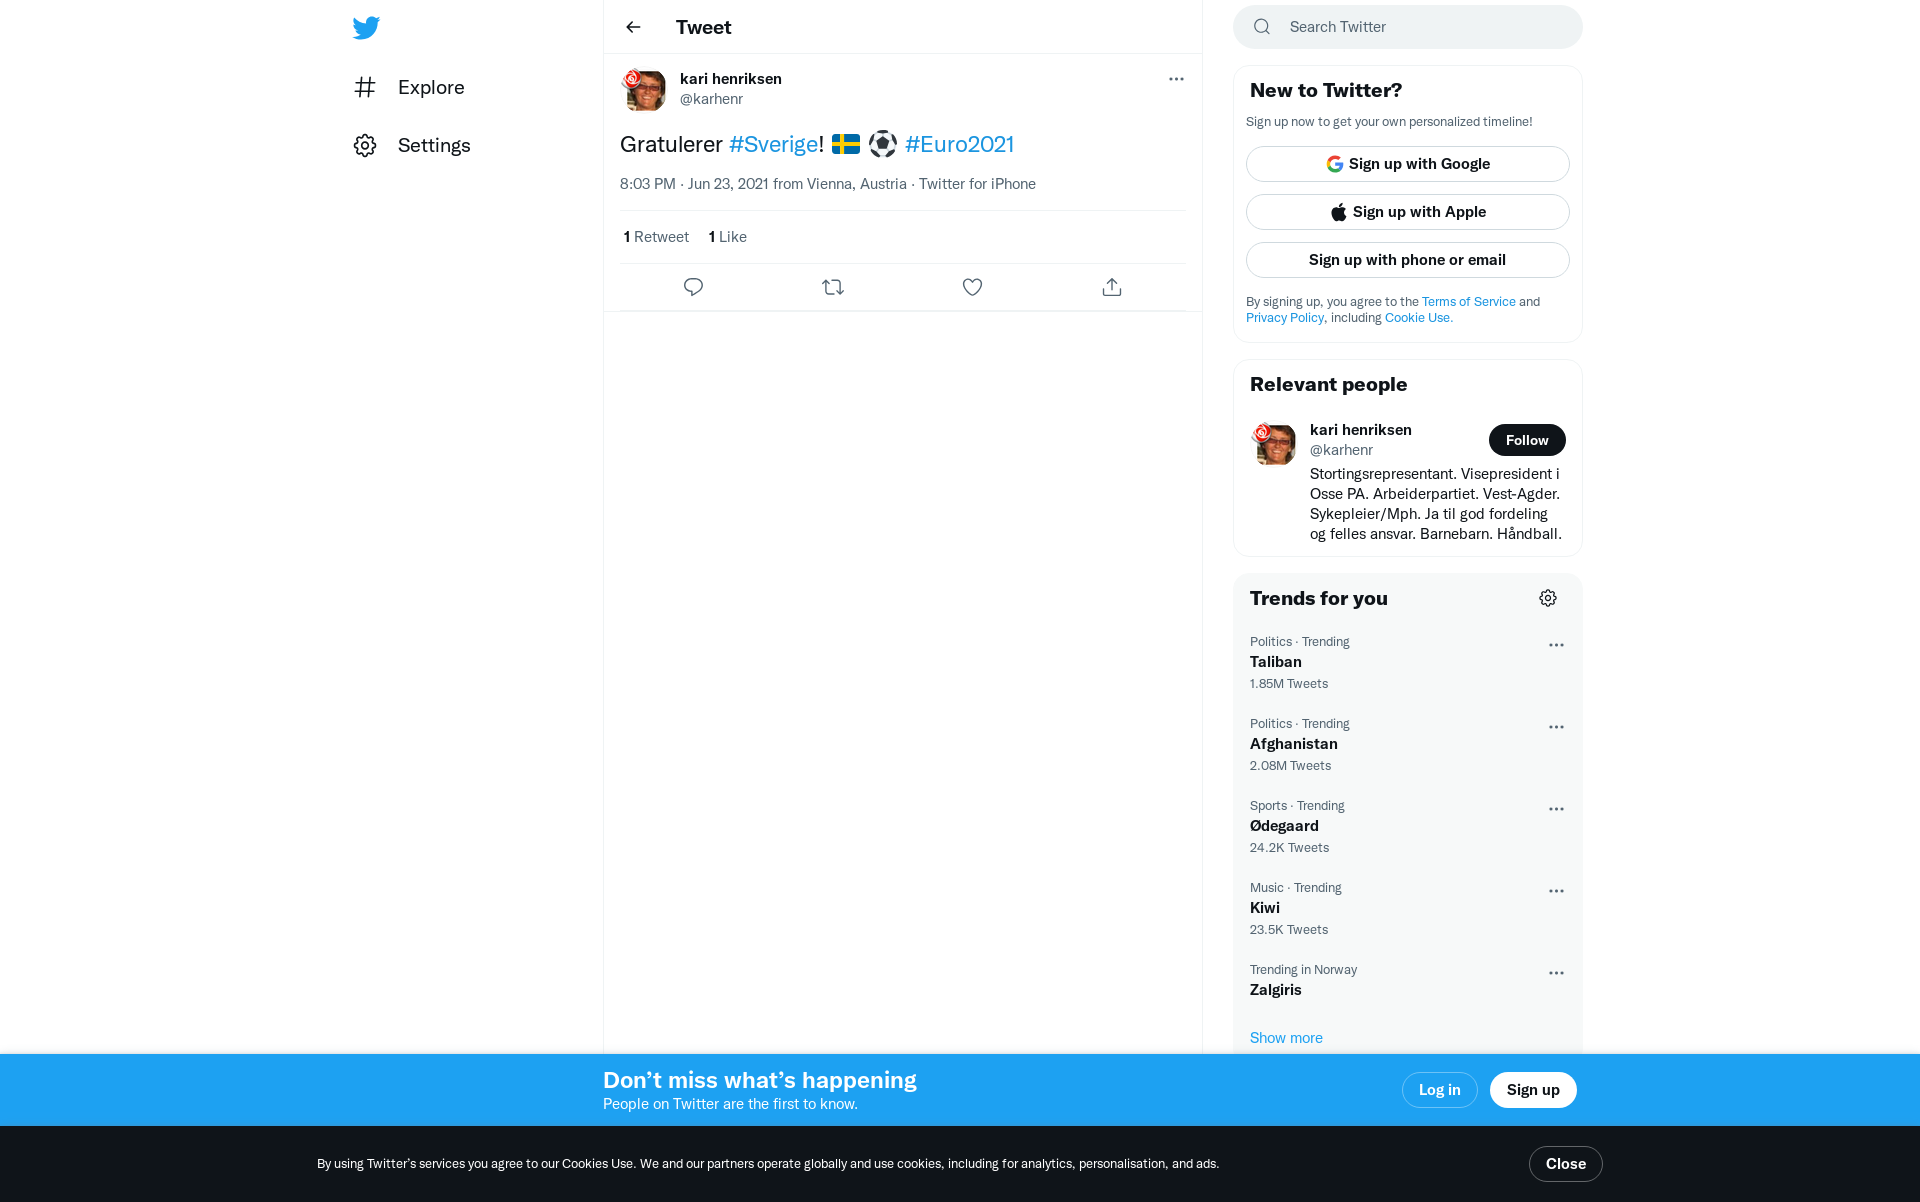1920x1202 pixels.
Task: Click the search magnifier icon
Action: pyautogui.click(x=1262, y=27)
